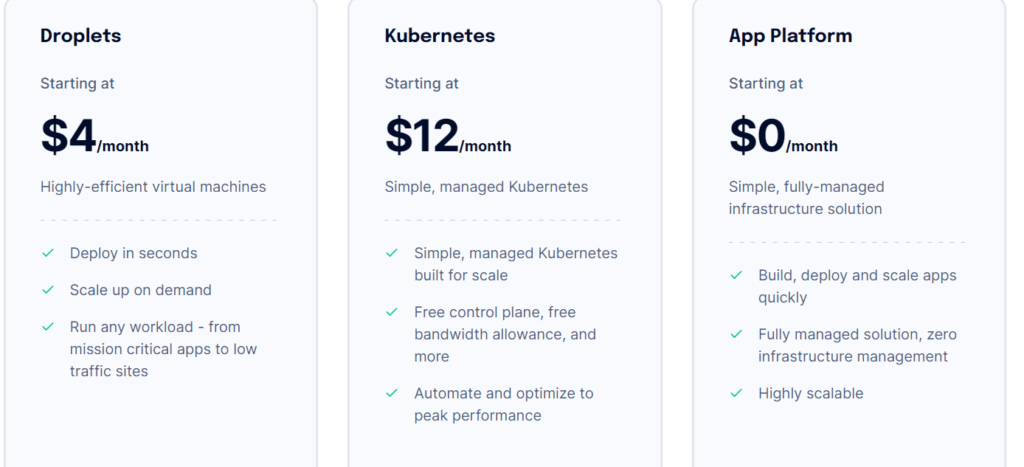
Task: Click checkmark beside Build, deploy and scale apps
Action: point(736,275)
